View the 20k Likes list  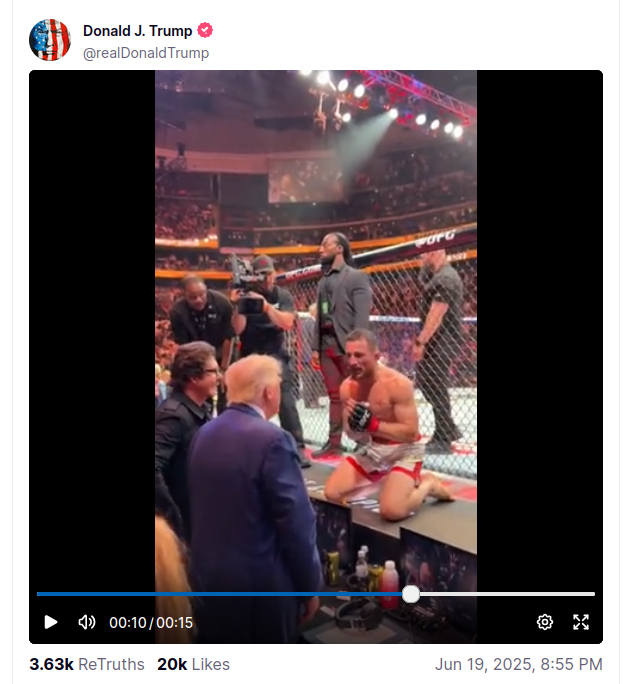pos(193,664)
